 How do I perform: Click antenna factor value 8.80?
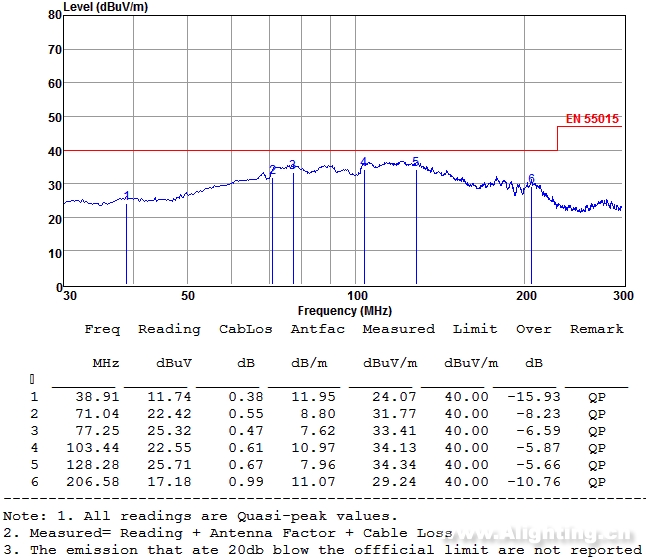click(318, 414)
